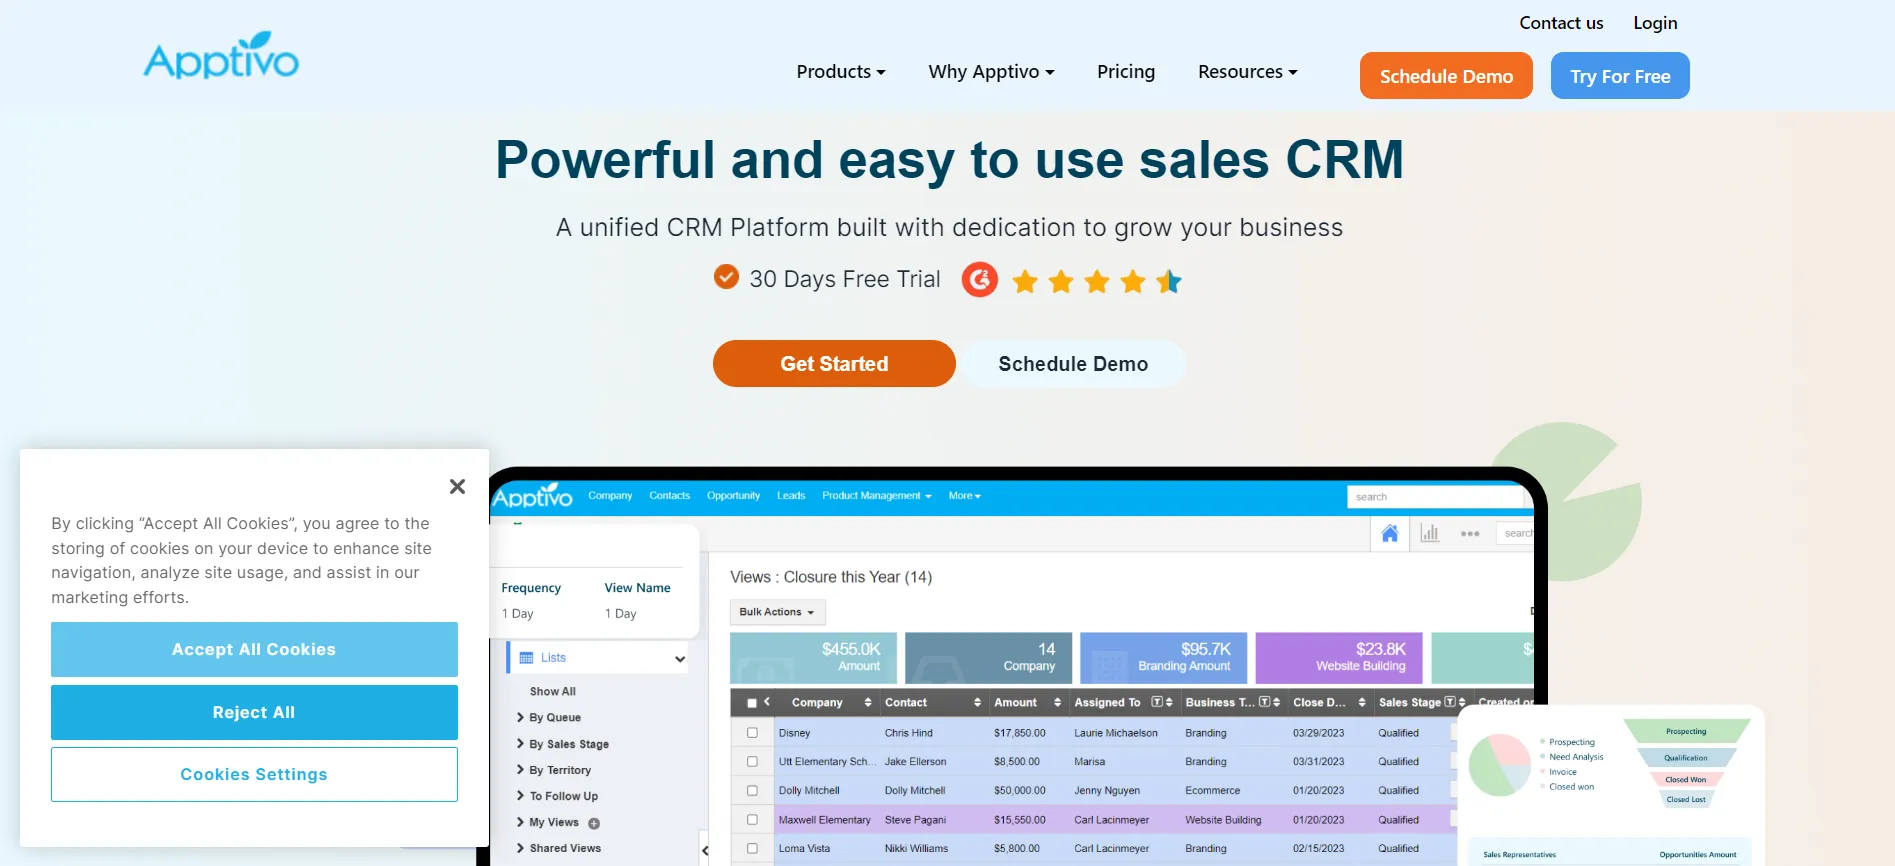The image size is (1895, 866).
Task: Sort the Contact column using its arrows
Action: click(977, 702)
